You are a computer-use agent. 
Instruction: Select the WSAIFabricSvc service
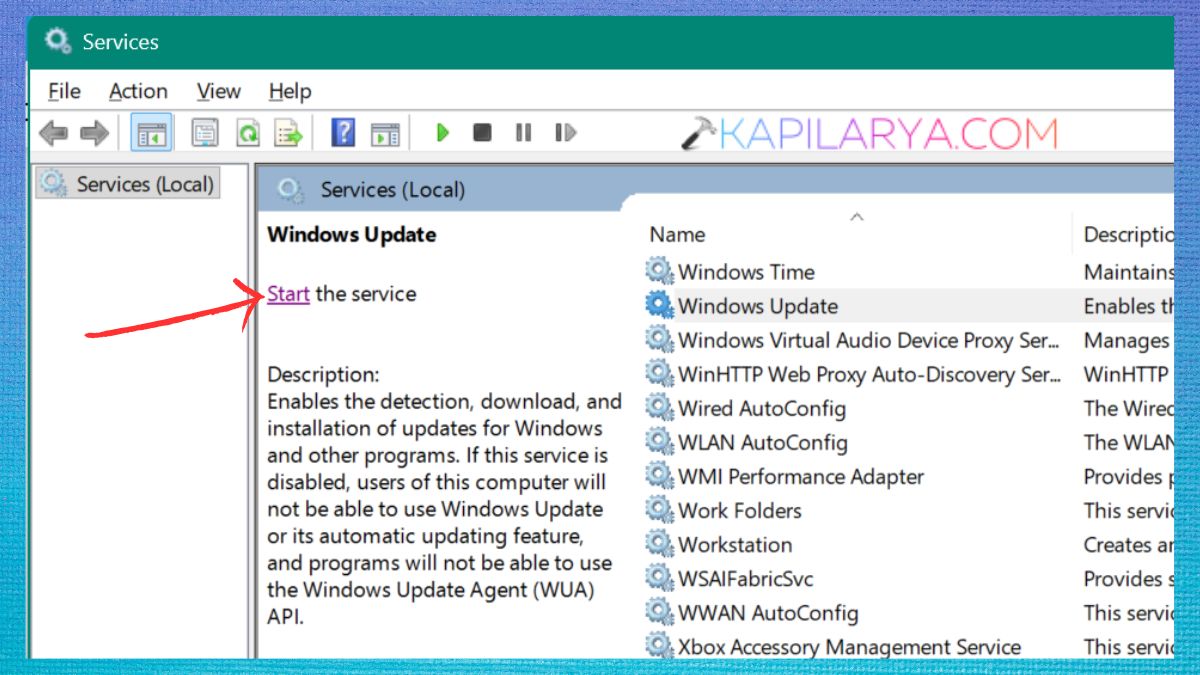746,578
